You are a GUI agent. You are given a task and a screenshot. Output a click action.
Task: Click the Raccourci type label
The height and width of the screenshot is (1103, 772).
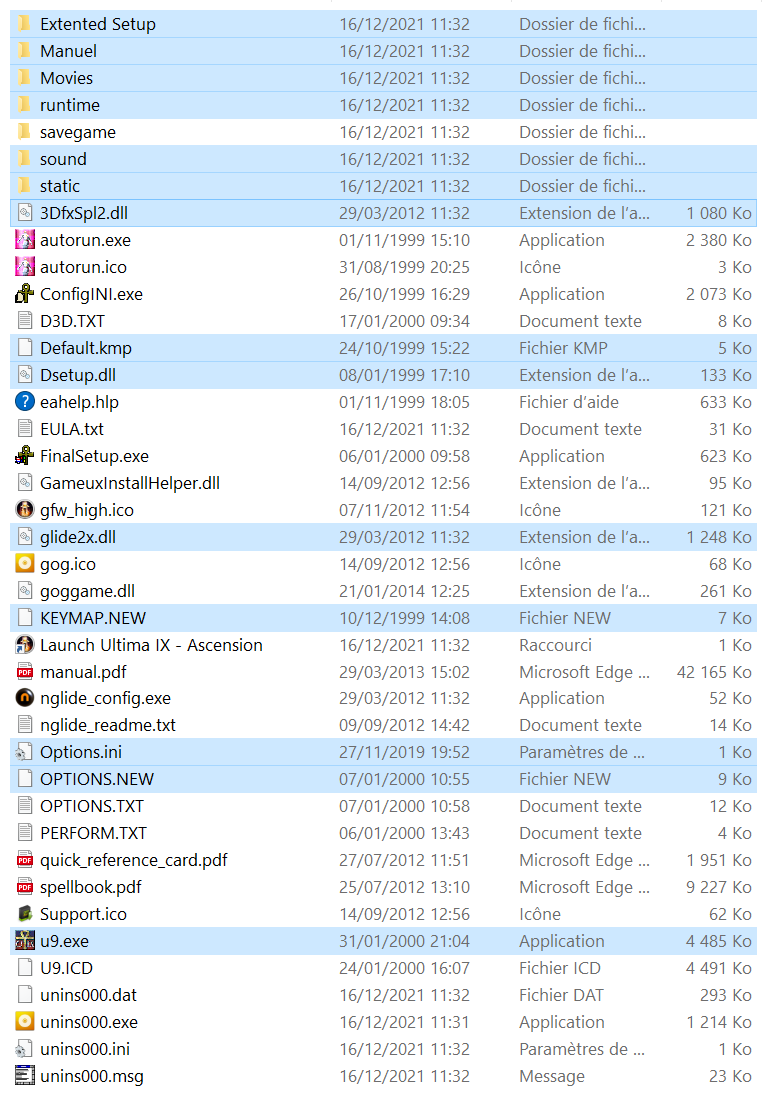coord(555,644)
